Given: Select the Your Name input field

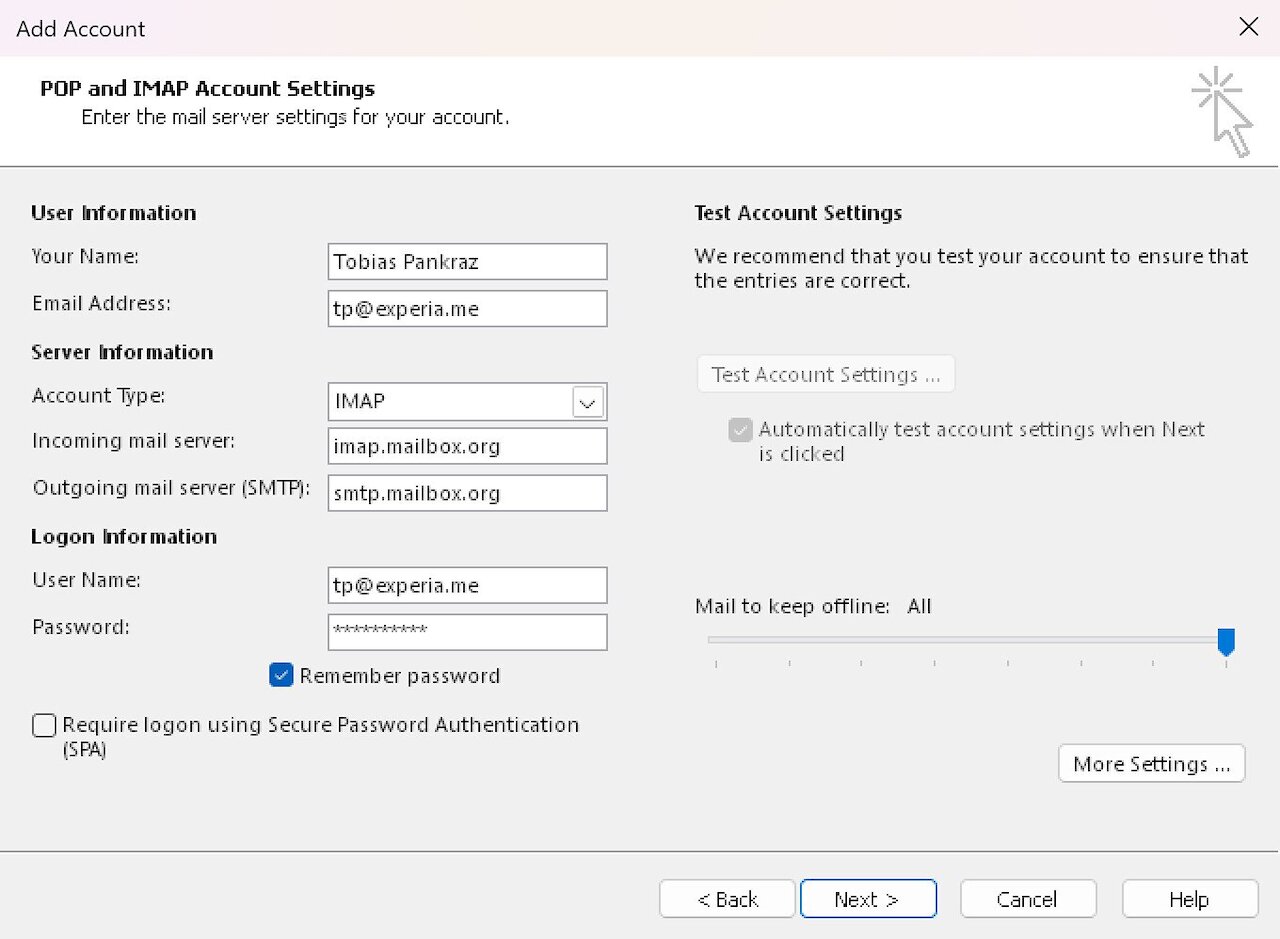Looking at the screenshot, I should click(467, 261).
